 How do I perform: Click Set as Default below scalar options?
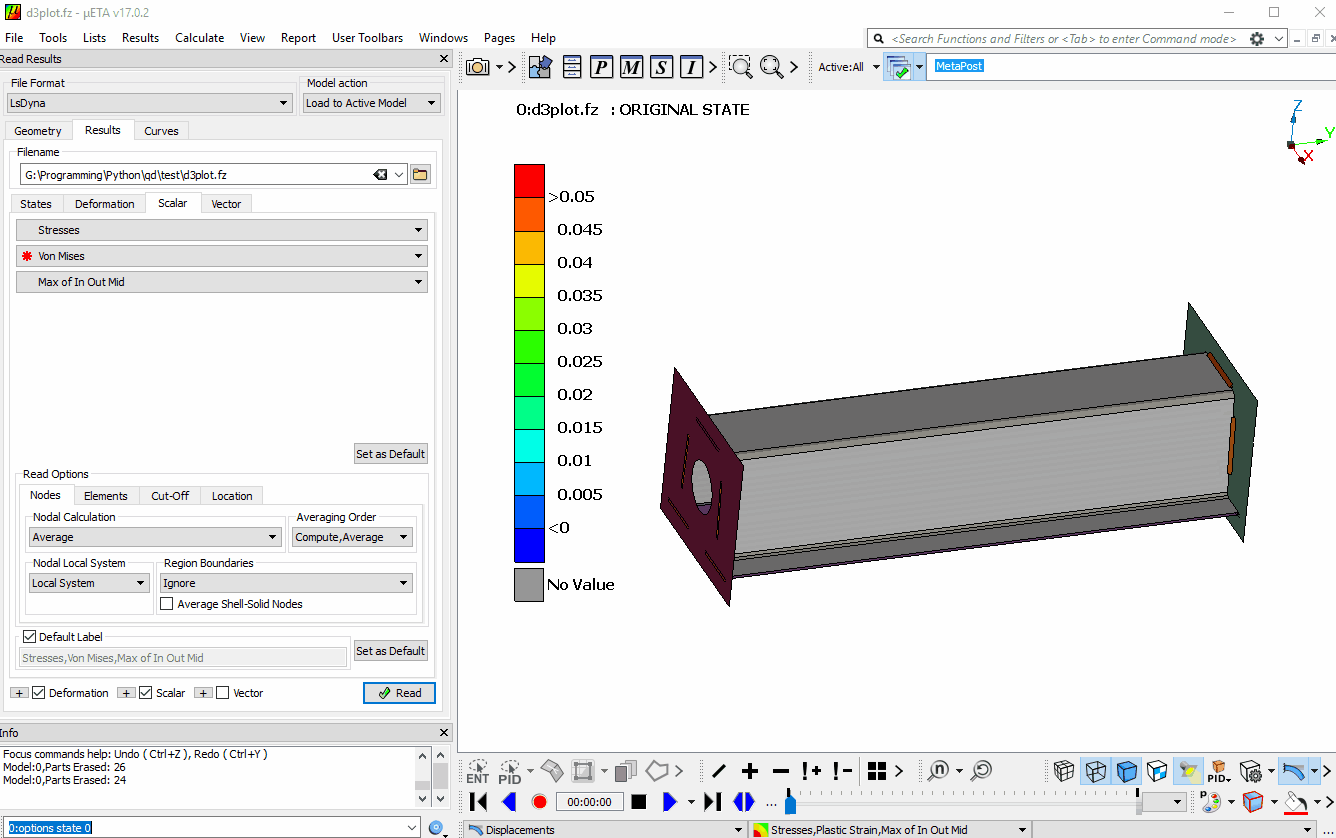click(x=391, y=454)
